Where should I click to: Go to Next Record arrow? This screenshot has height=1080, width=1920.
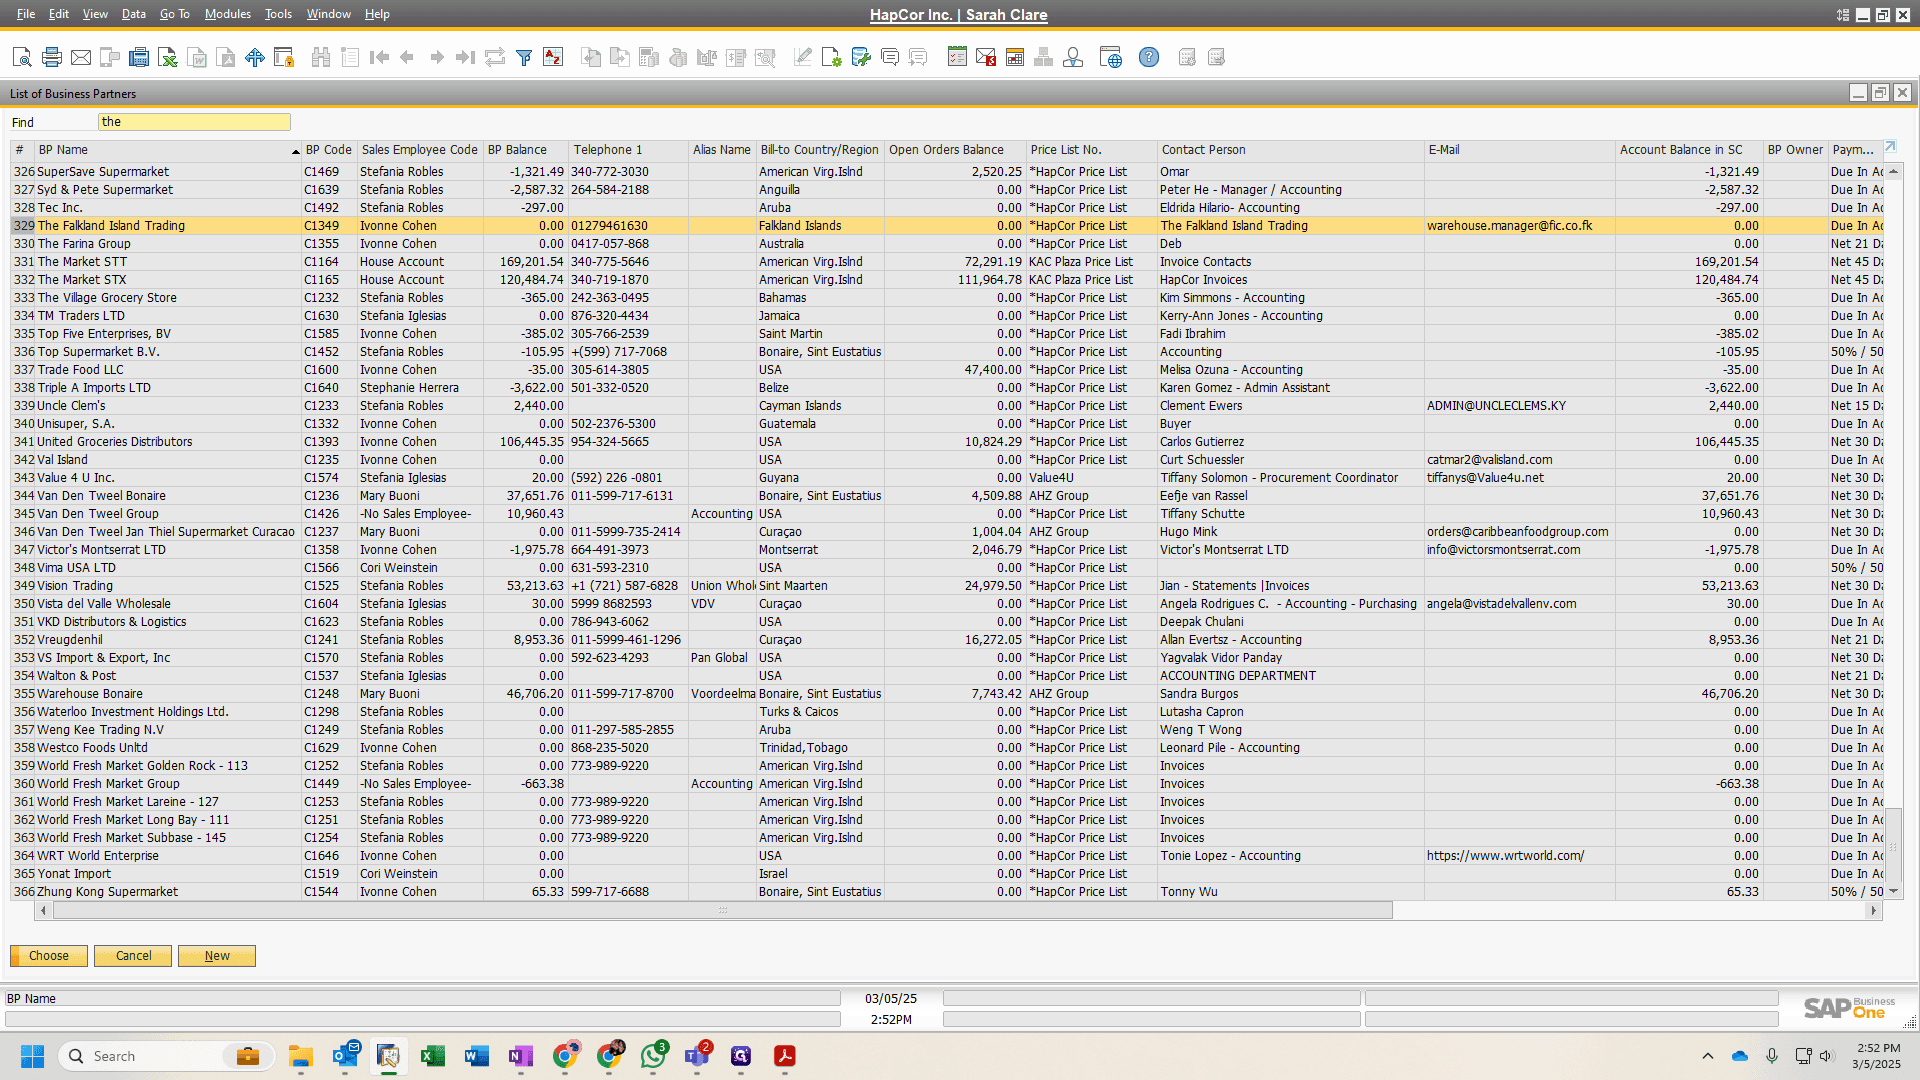437,57
